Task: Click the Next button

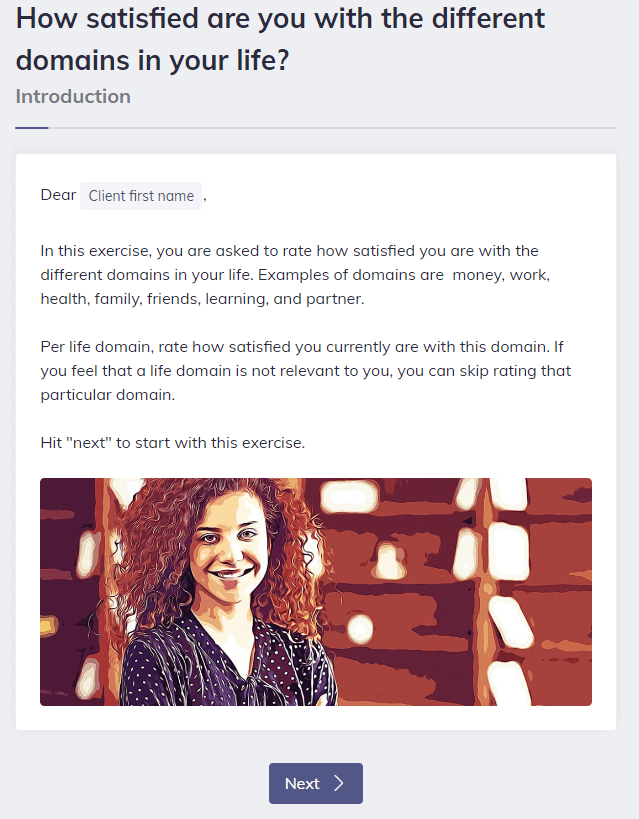Action: 315,783
